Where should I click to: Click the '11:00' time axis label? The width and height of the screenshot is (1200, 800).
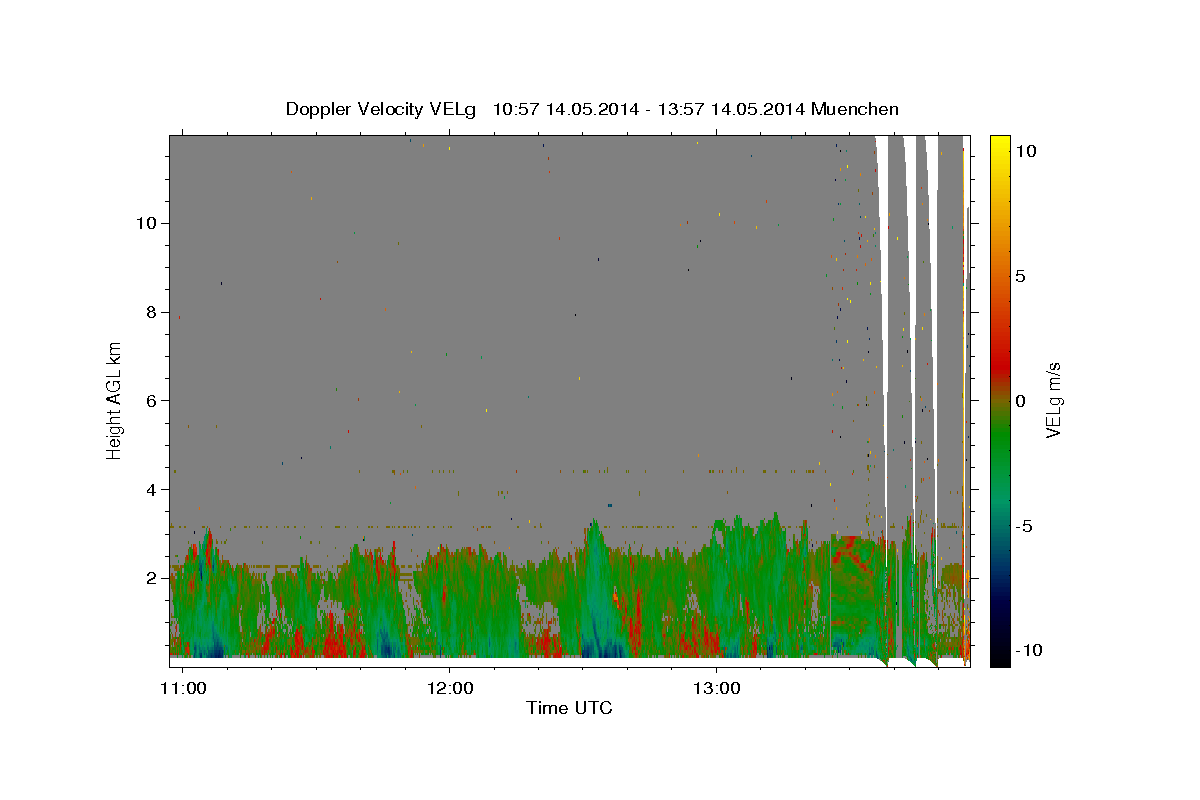183,689
